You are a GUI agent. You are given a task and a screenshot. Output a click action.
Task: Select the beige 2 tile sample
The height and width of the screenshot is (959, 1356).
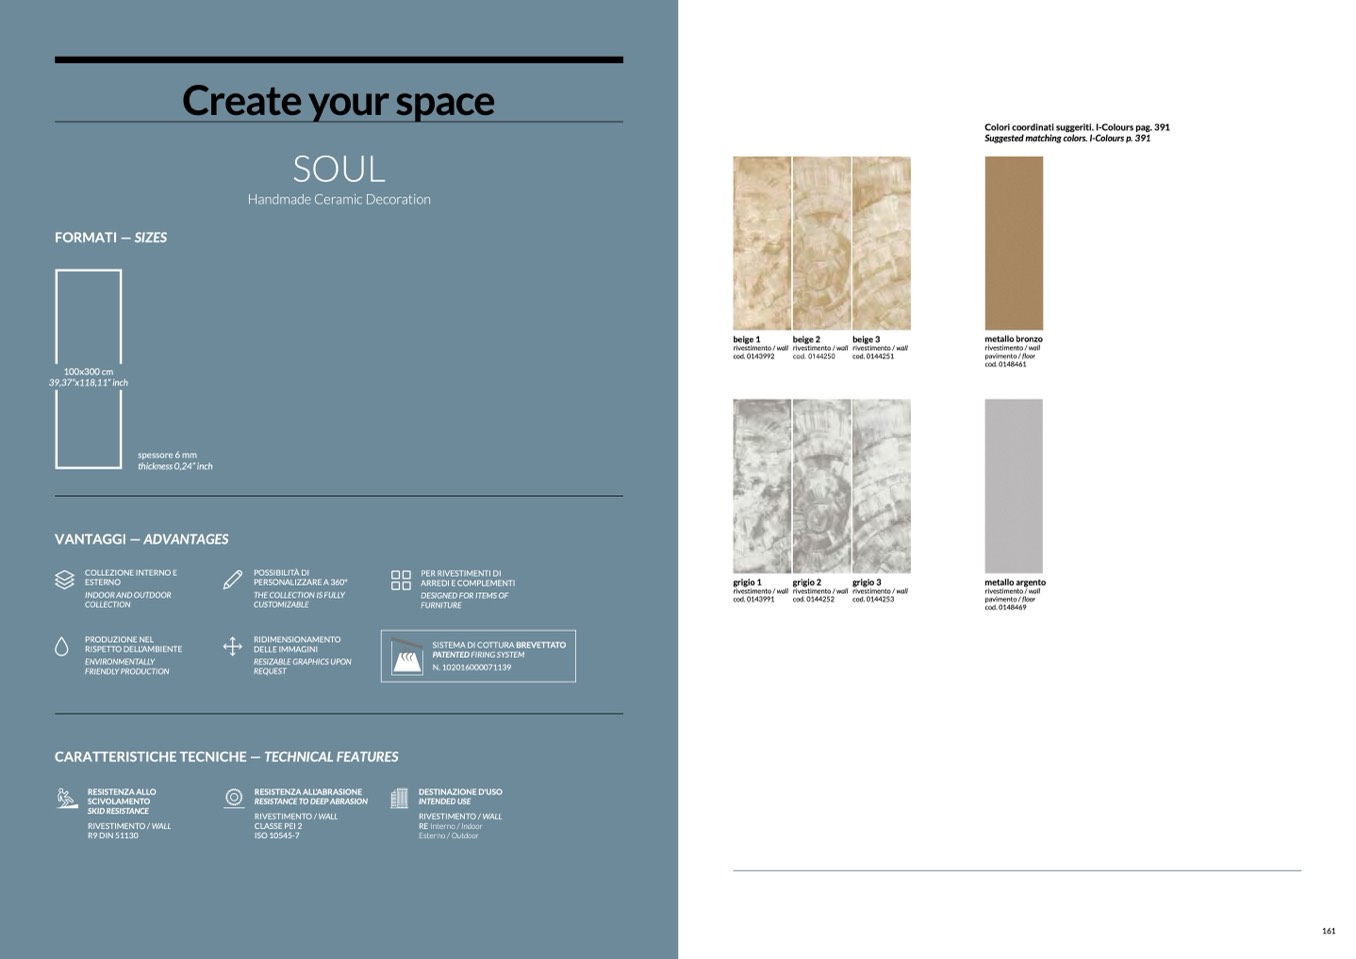tap(821, 243)
